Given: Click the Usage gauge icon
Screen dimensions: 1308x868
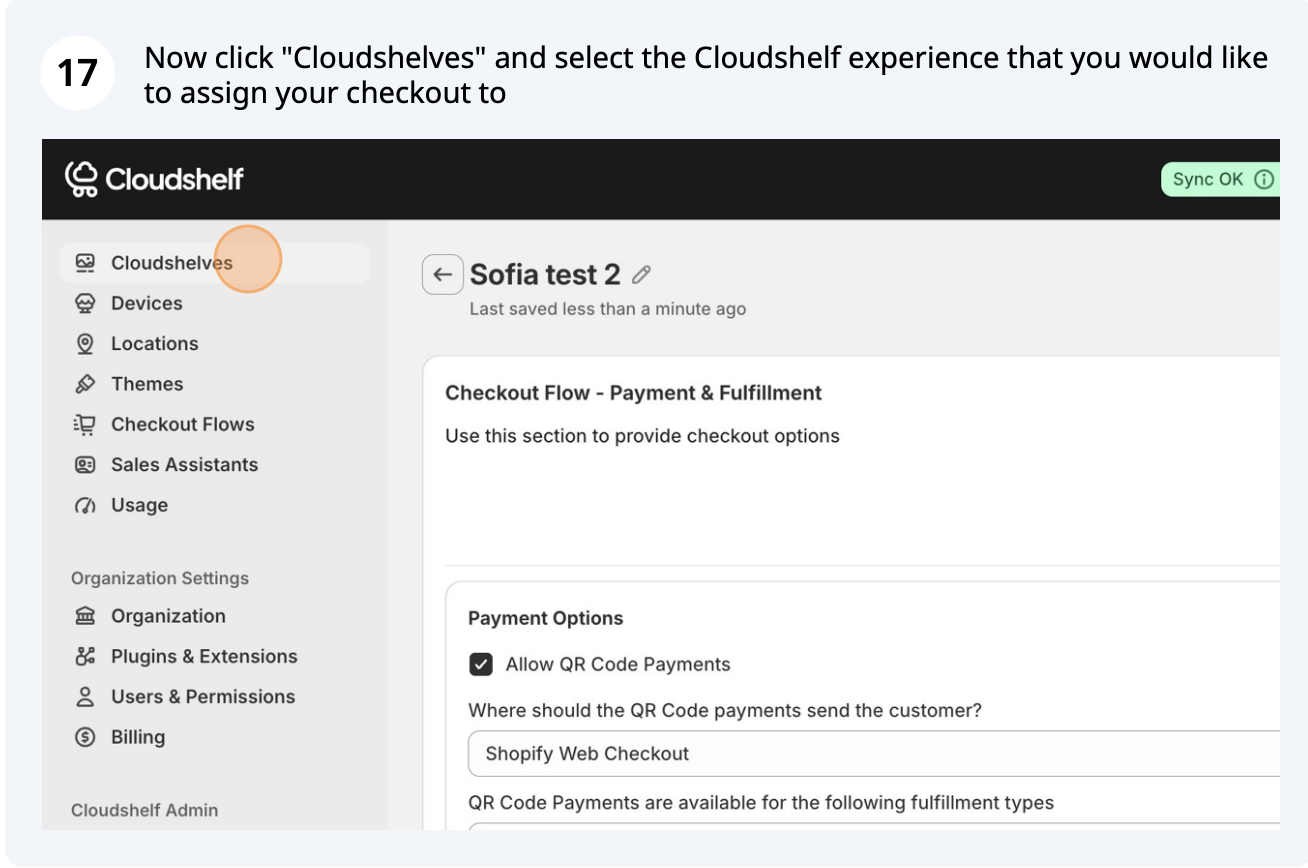Looking at the screenshot, I should [x=85, y=505].
